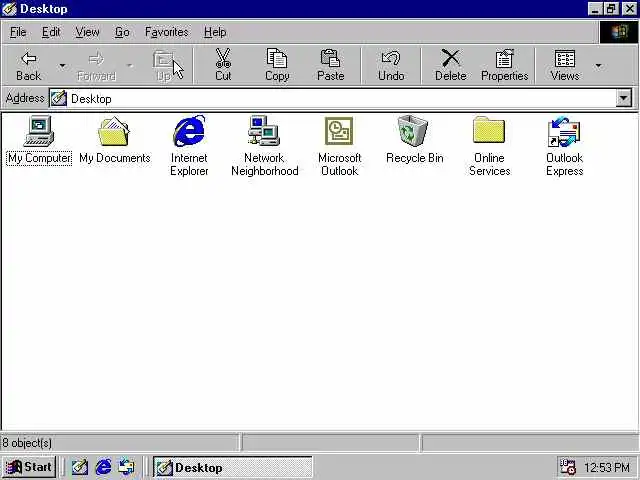This screenshot has width=640, height=480.
Task: Open the Back history dropdown arrow
Action: pos(62,66)
